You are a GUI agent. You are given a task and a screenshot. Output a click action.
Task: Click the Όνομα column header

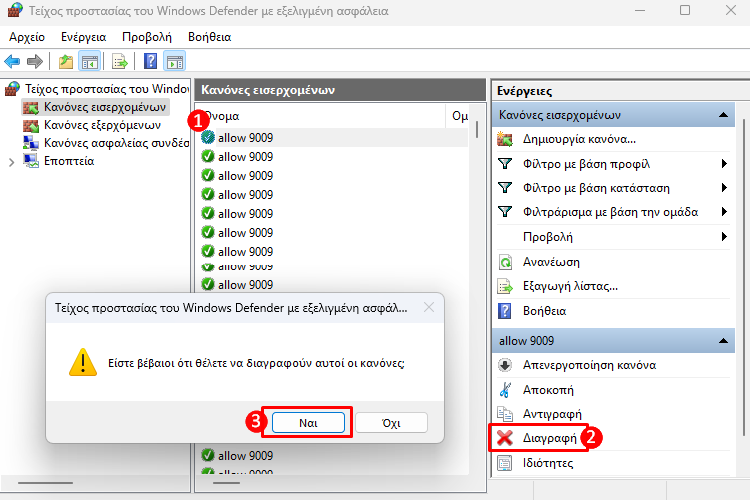320,116
